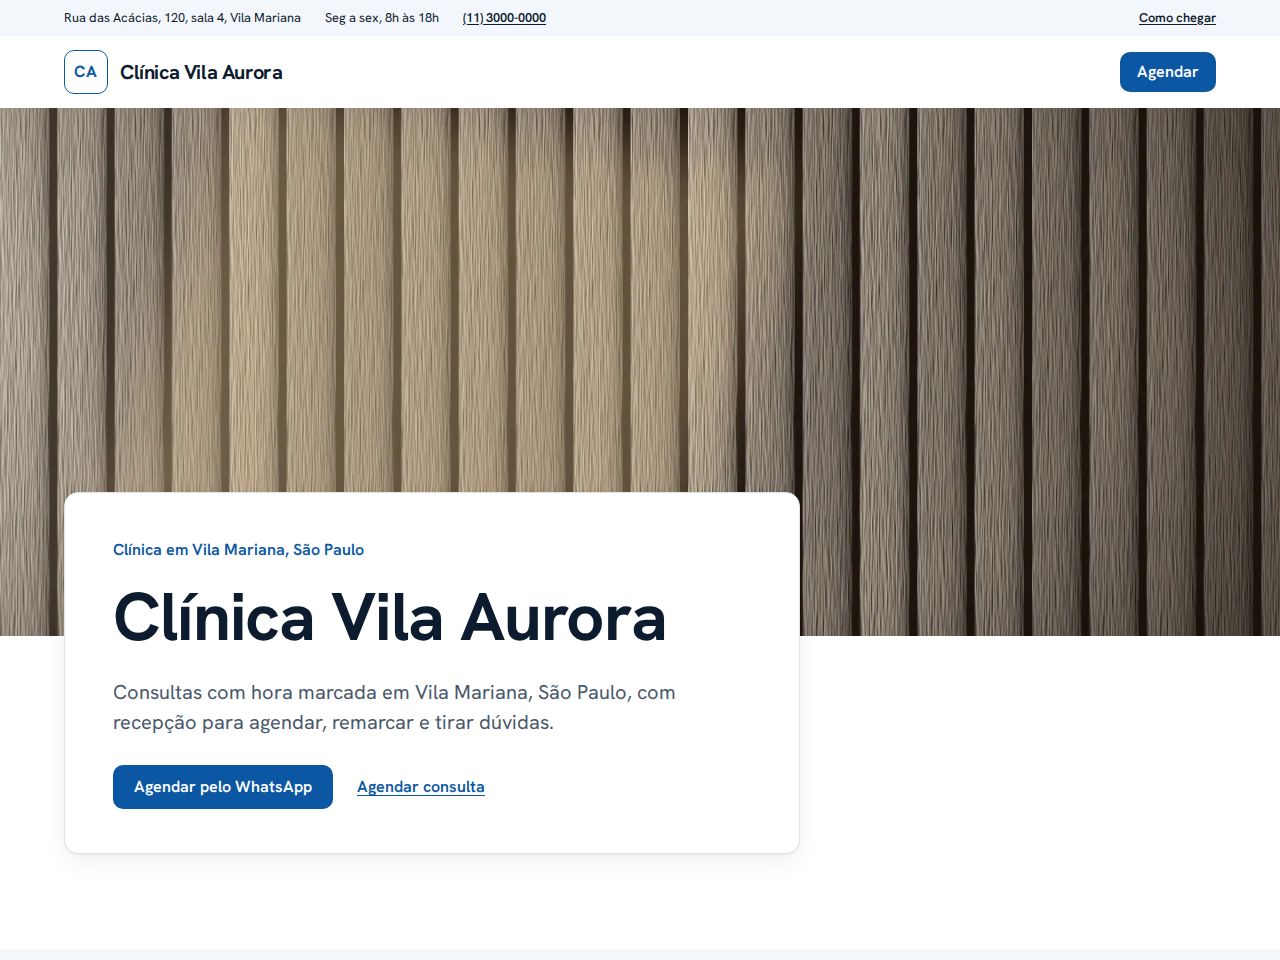Follow the Agendar consulta link
Screen dimensions: 1280x960
point(421,787)
